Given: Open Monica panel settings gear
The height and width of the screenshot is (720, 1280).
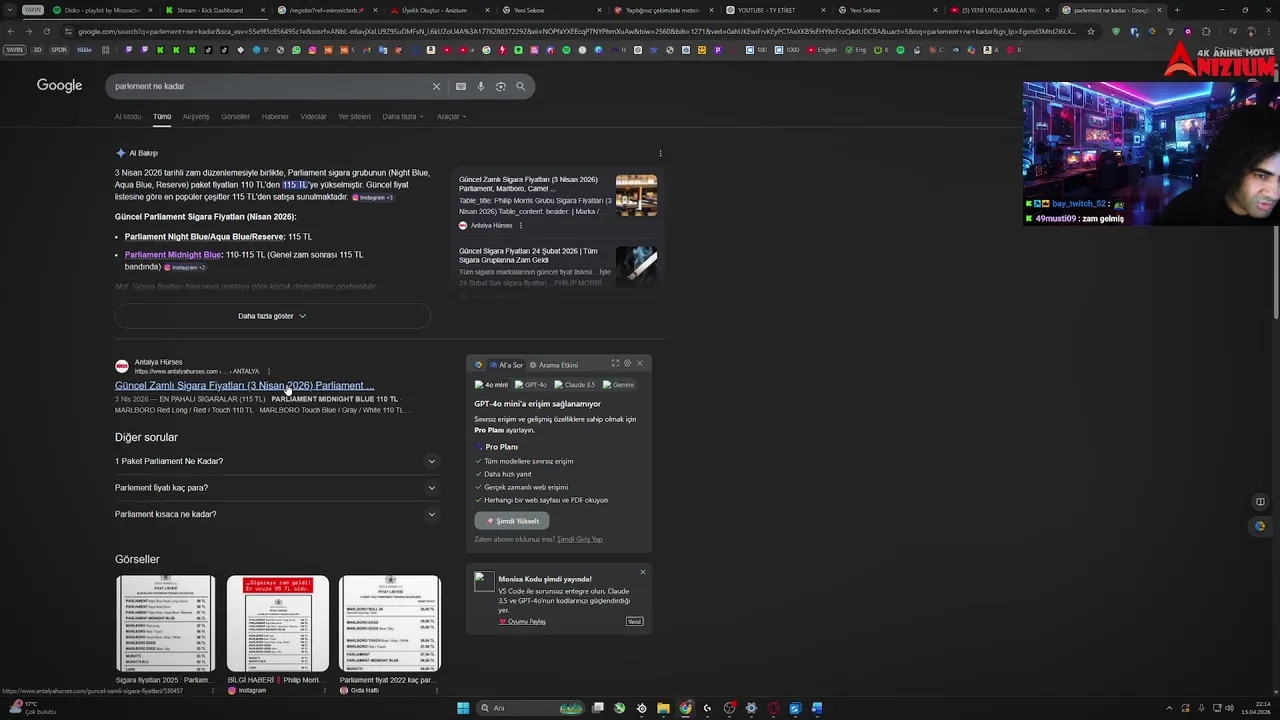Looking at the screenshot, I should click(x=627, y=363).
